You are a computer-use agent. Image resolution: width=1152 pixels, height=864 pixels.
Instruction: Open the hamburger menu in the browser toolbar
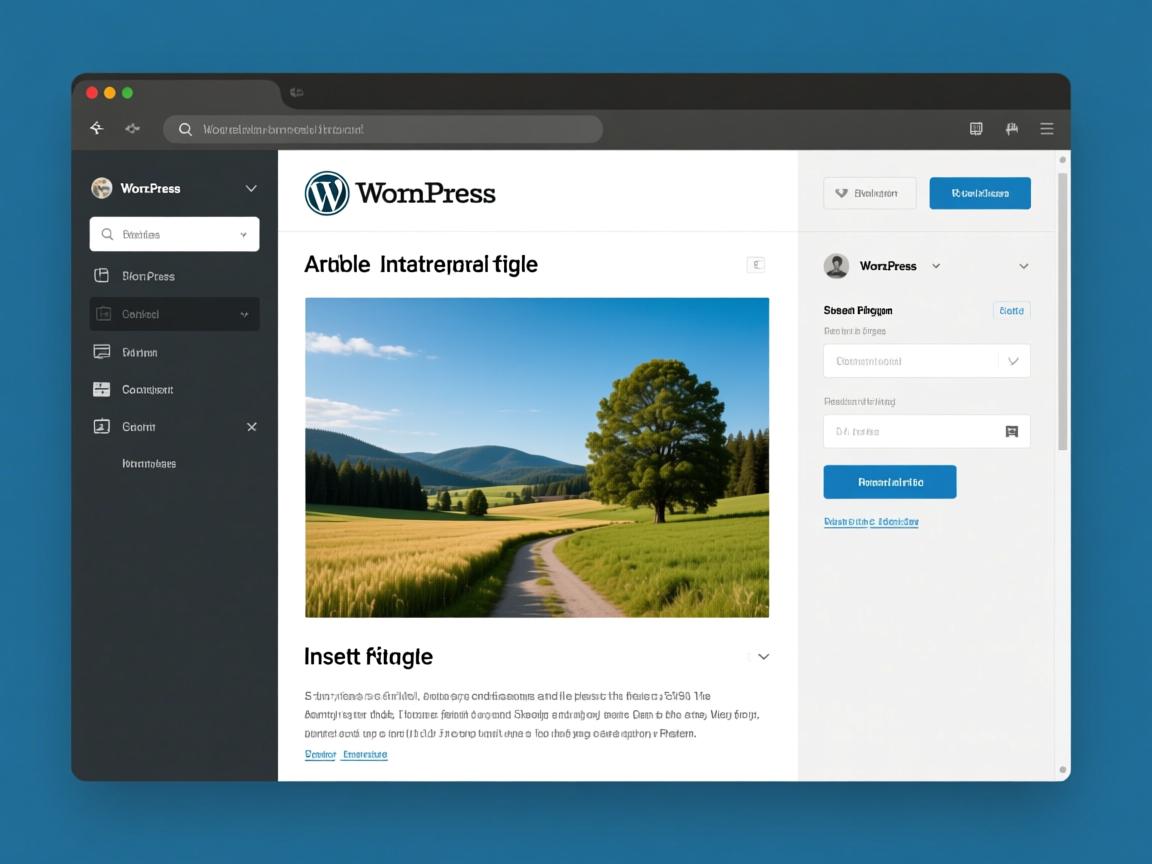[1046, 129]
